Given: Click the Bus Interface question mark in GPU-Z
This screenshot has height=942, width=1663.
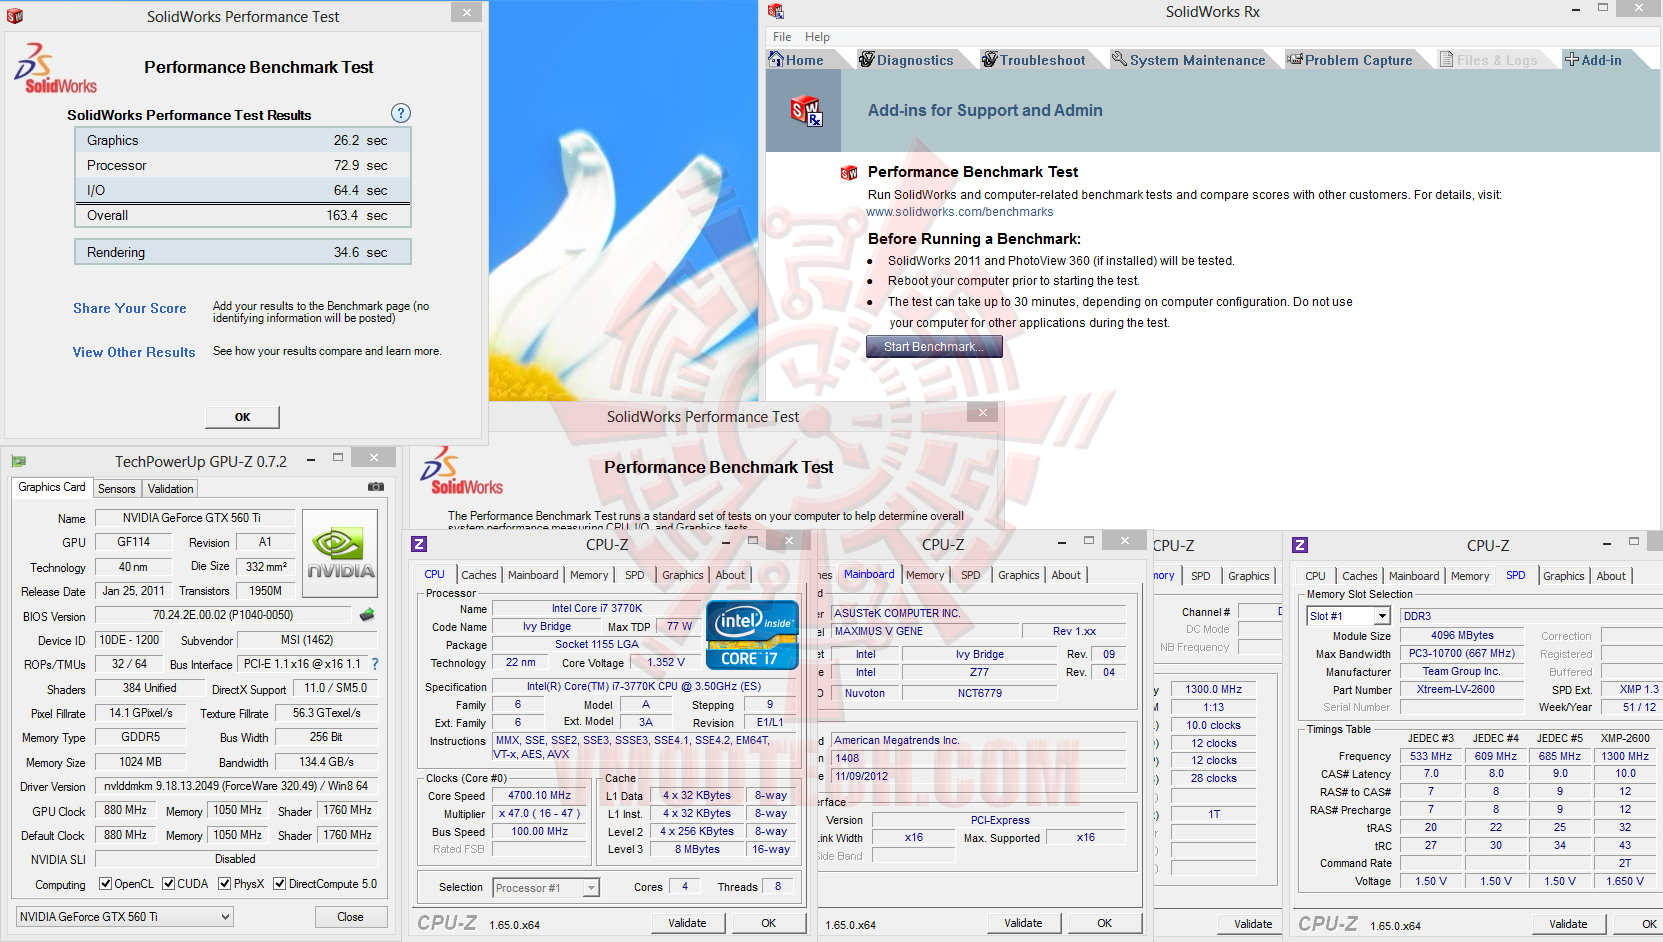Looking at the screenshot, I should [x=375, y=664].
